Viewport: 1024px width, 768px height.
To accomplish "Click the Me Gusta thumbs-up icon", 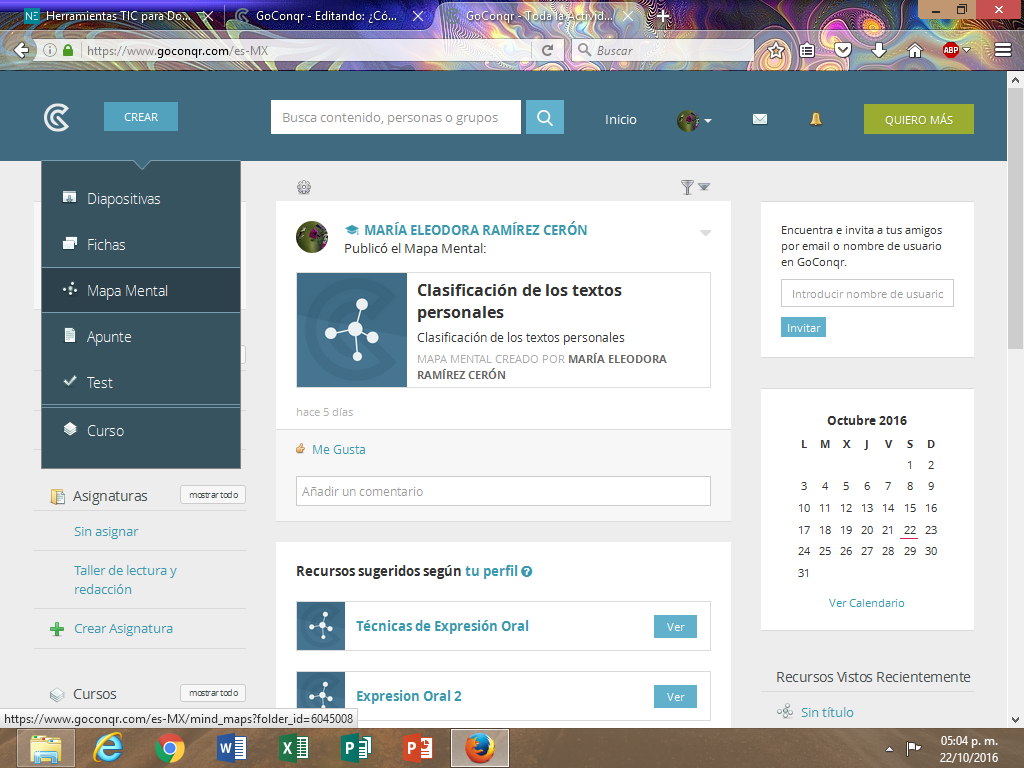I will pyautogui.click(x=301, y=449).
